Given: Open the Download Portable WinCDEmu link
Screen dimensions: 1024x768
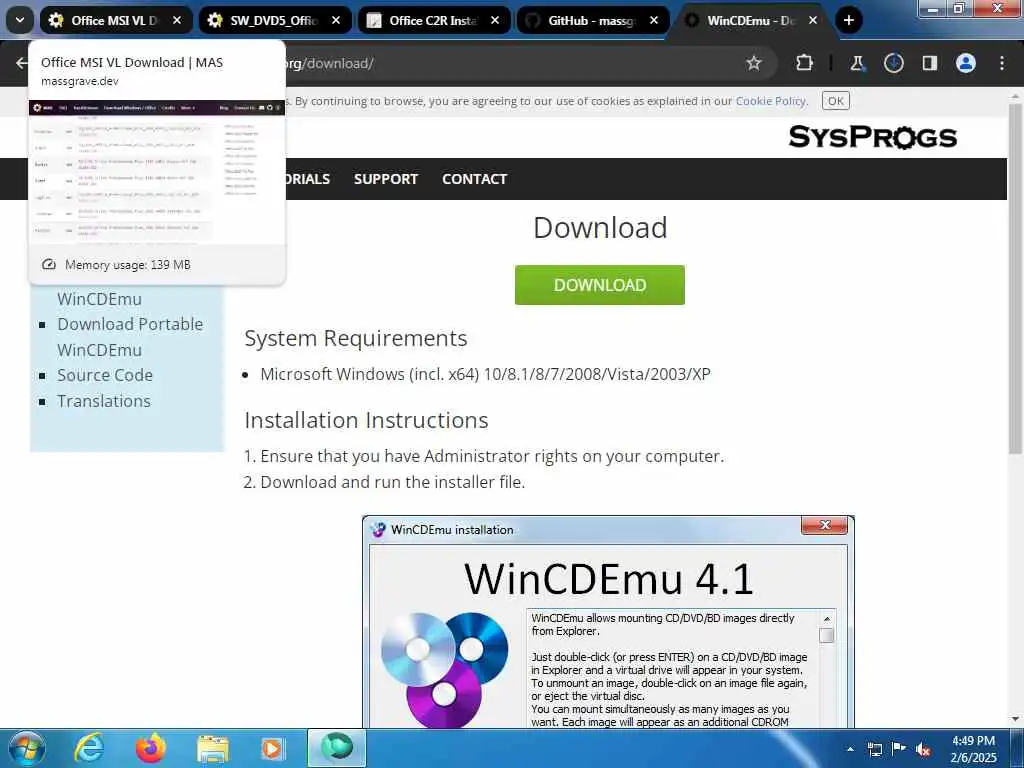Looking at the screenshot, I should [130, 337].
